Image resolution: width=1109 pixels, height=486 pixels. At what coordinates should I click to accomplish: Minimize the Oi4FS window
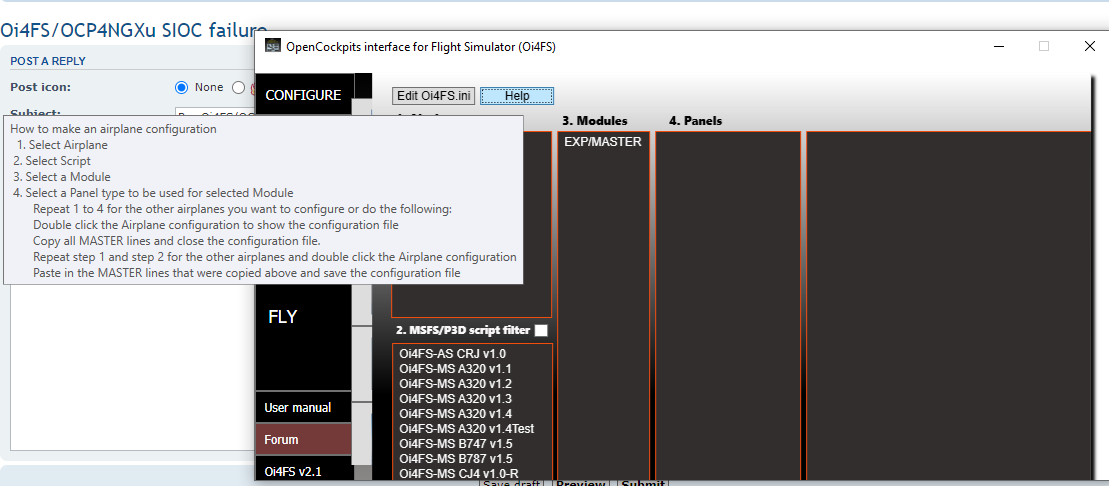(999, 47)
